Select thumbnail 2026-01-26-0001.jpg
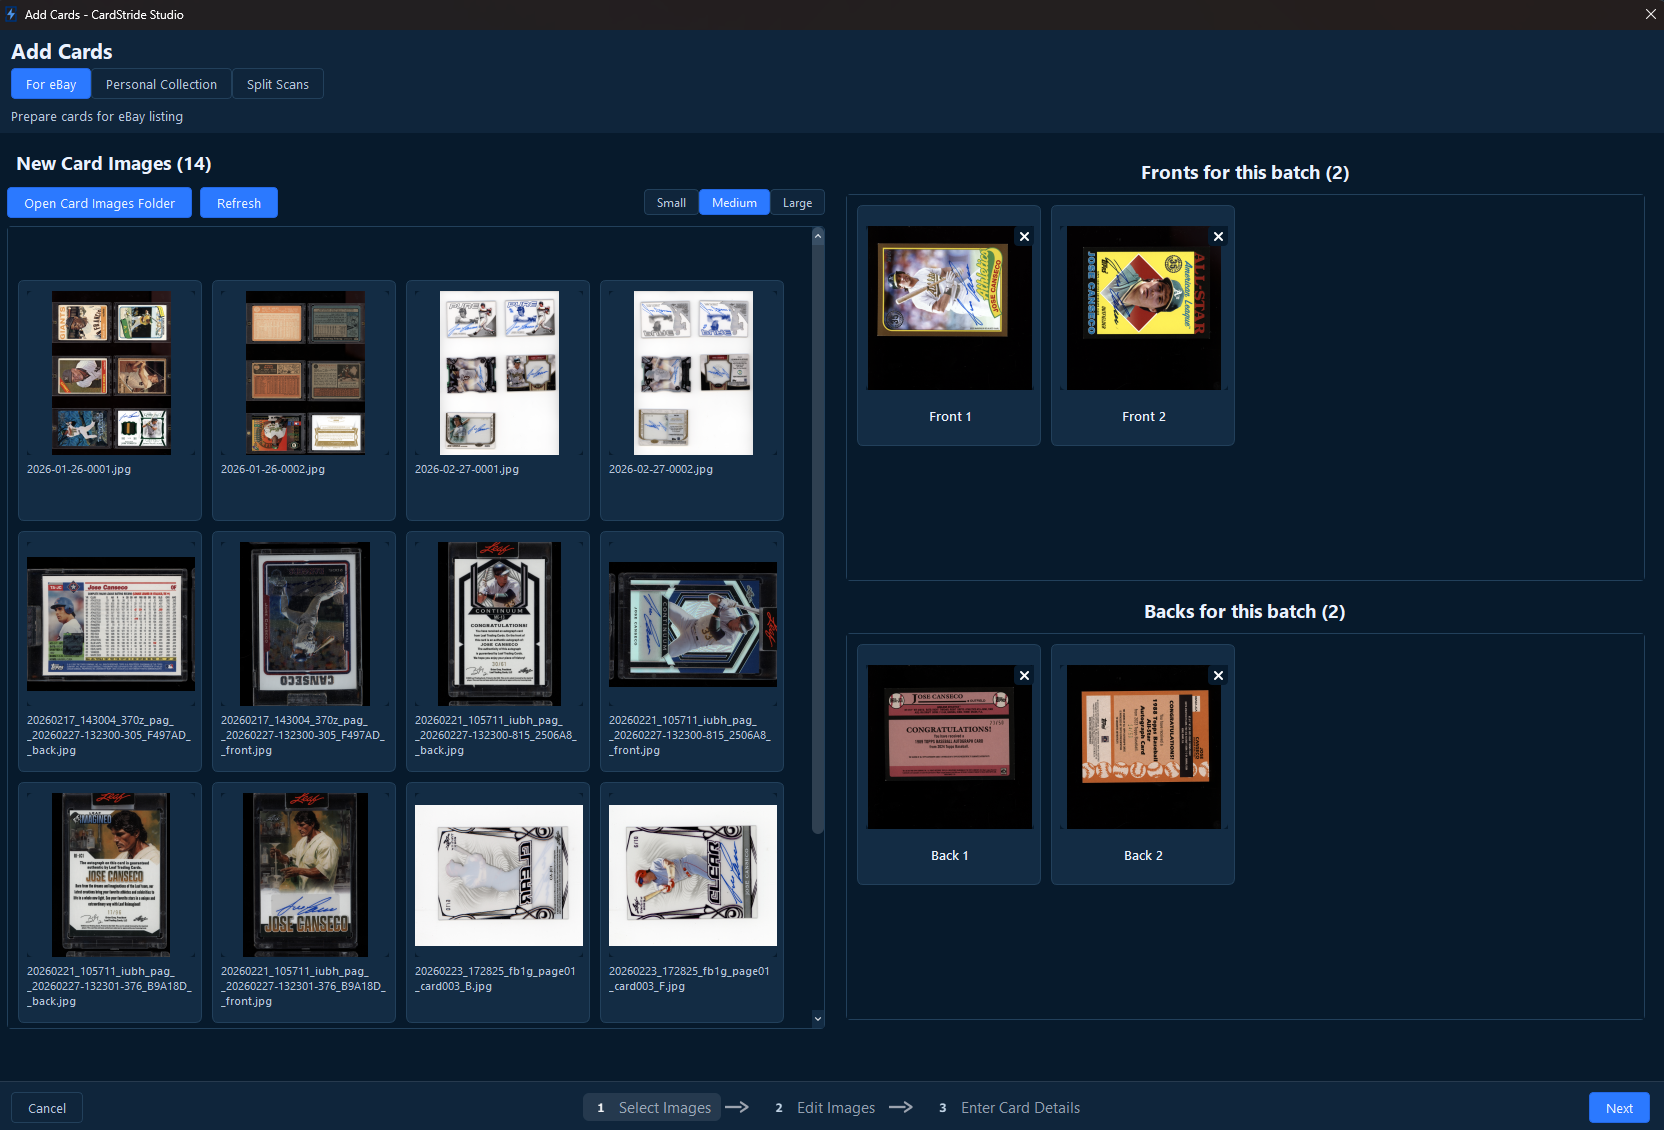The image size is (1664, 1130). point(111,373)
